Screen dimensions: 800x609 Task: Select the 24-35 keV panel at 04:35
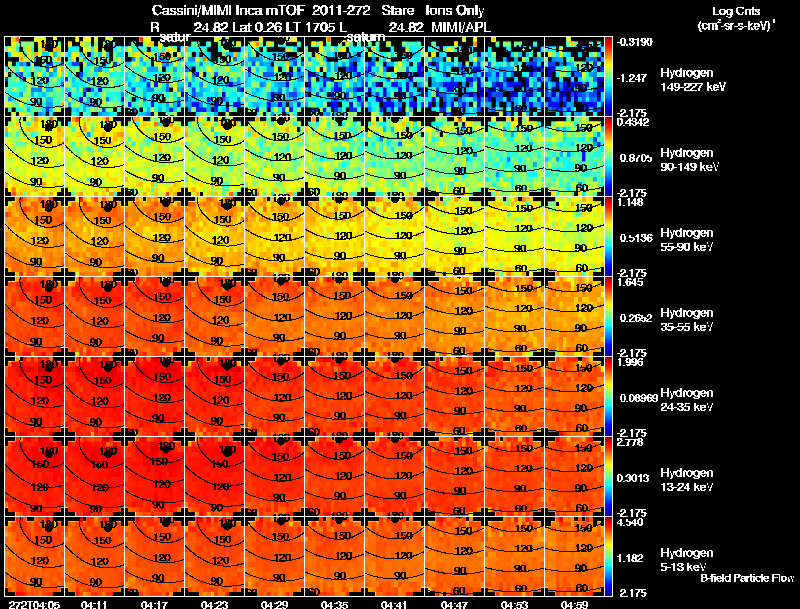pyautogui.click(x=335, y=396)
